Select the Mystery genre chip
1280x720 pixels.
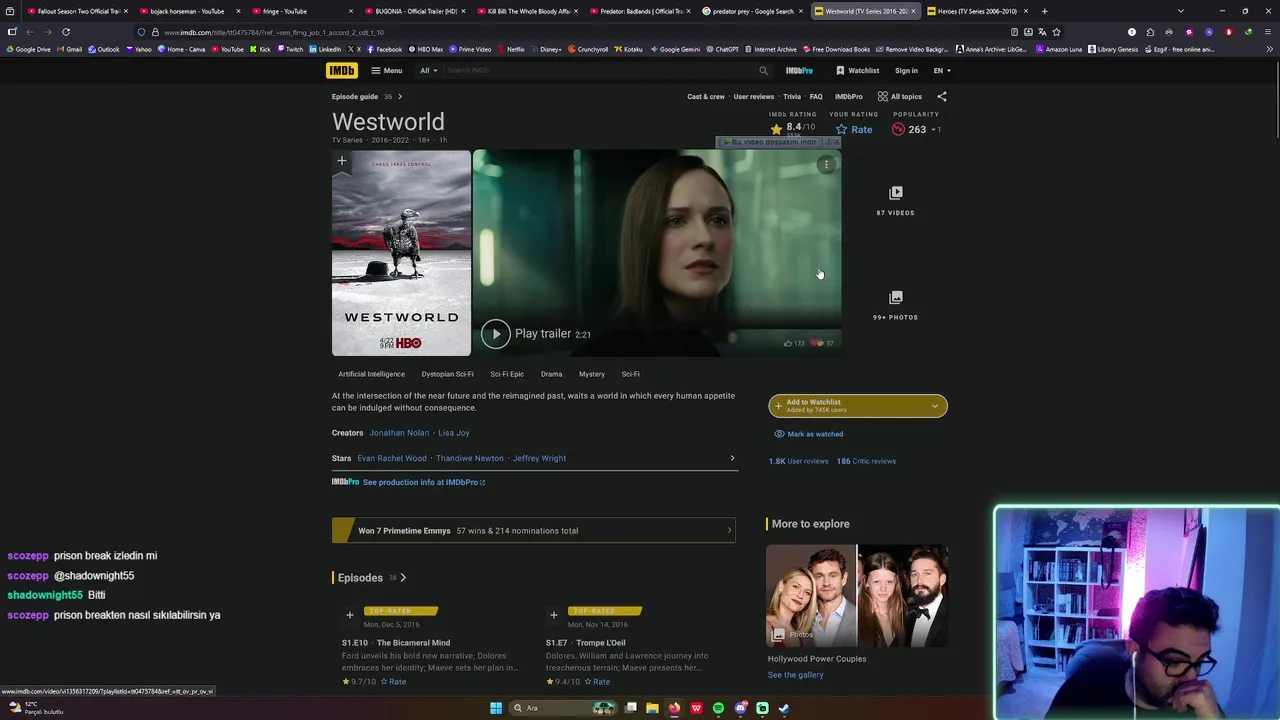coord(591,374)
